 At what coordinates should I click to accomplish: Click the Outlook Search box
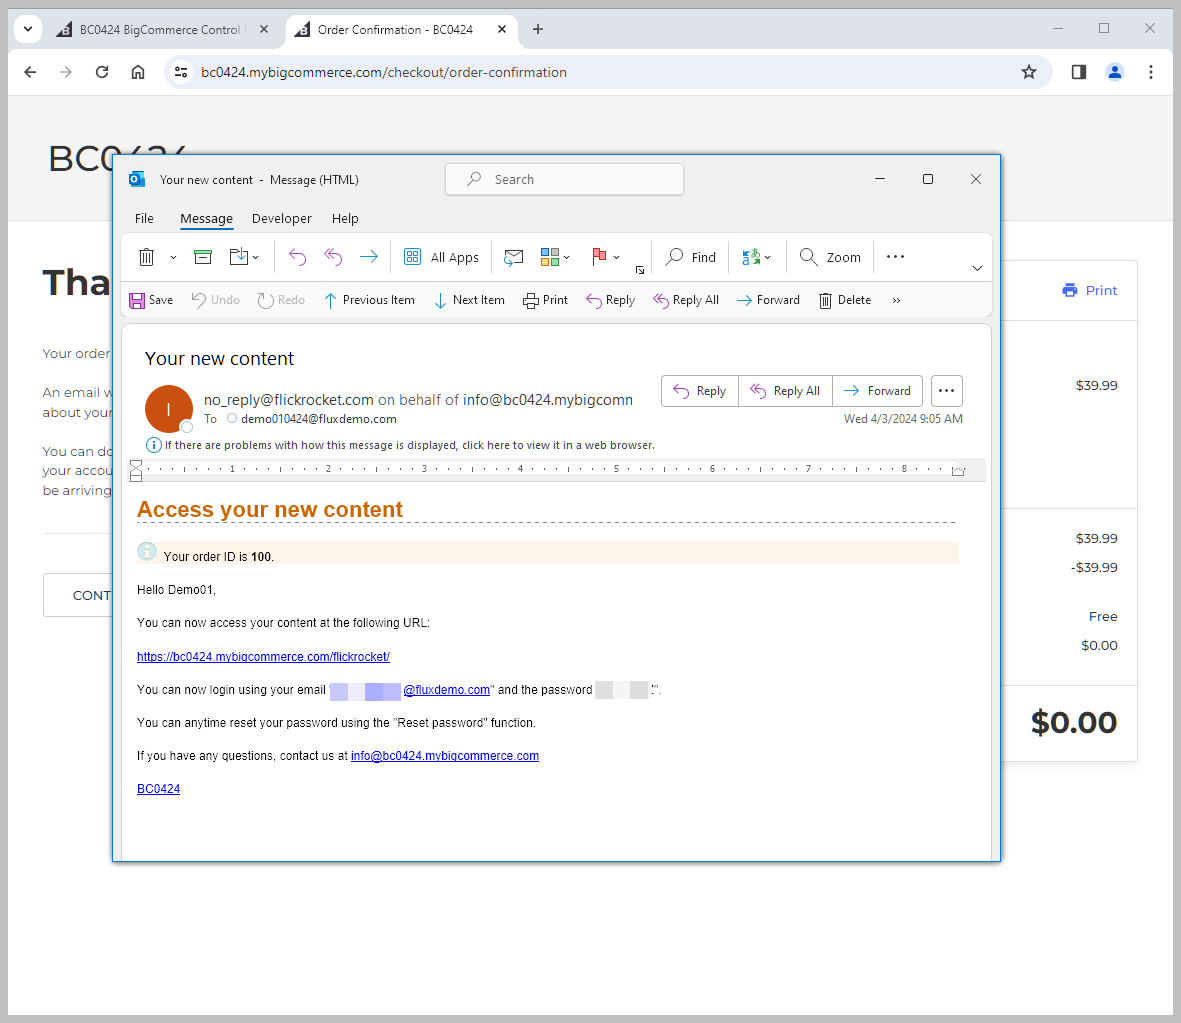[564, 179]
